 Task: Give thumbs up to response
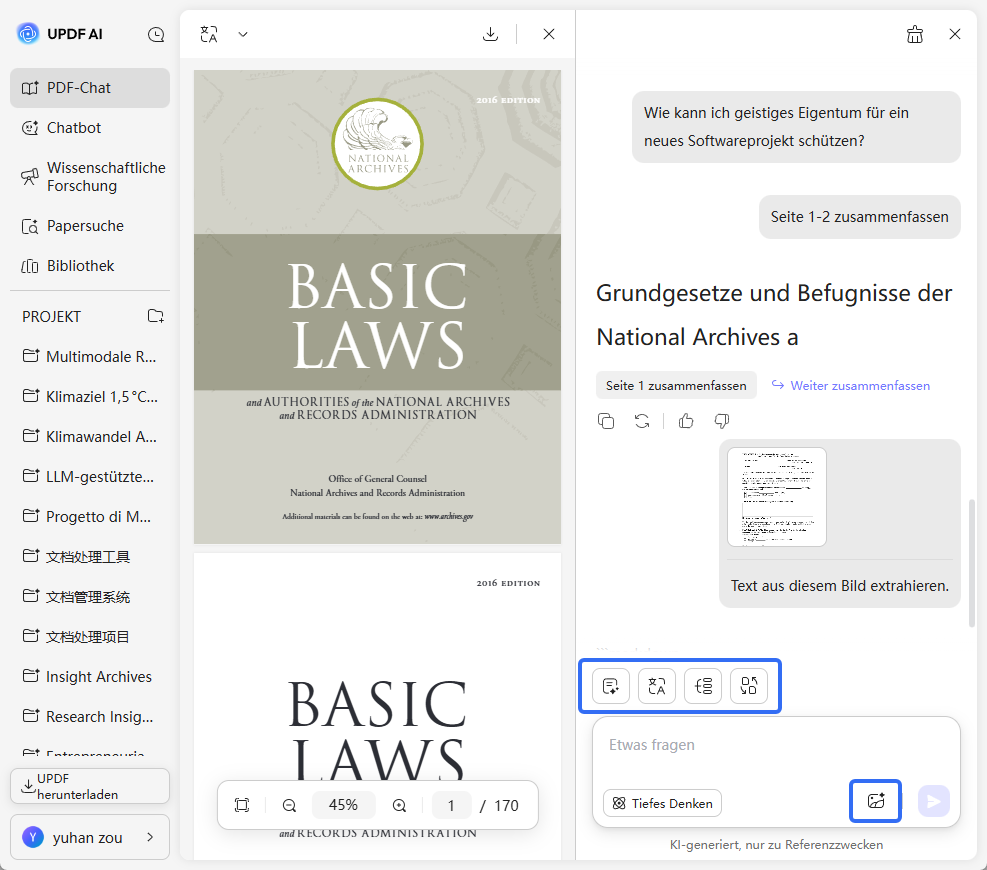tap(686, 421)
